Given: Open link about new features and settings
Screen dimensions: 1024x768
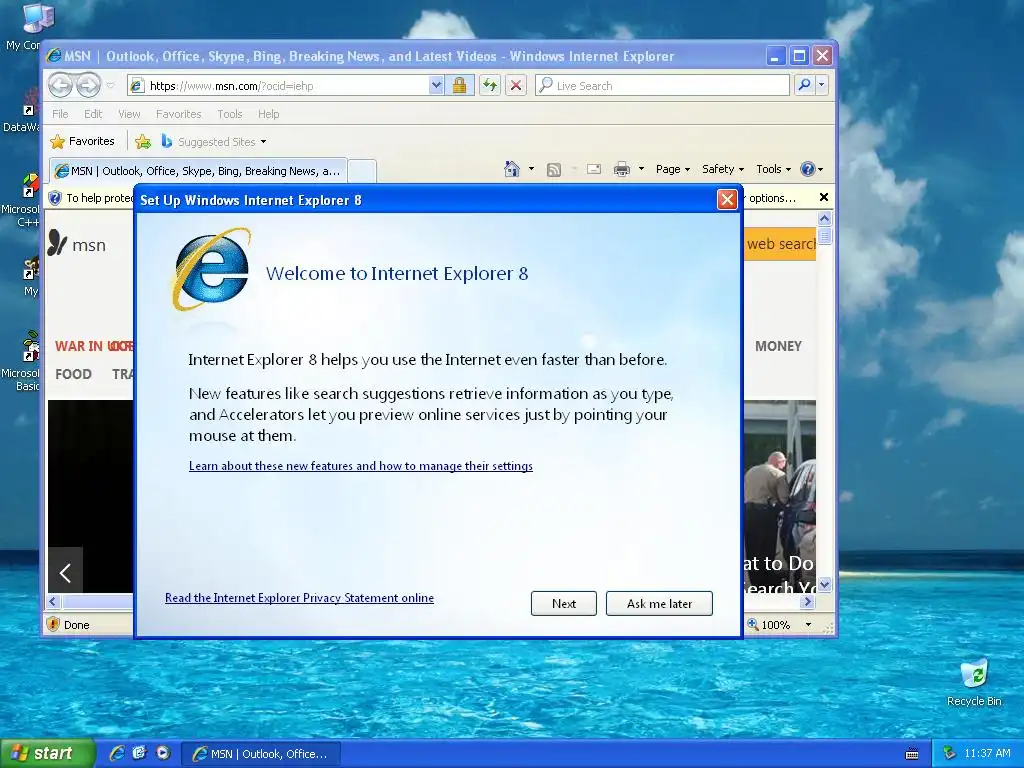Looking at the screenshot, I should (x=360, y=466).
